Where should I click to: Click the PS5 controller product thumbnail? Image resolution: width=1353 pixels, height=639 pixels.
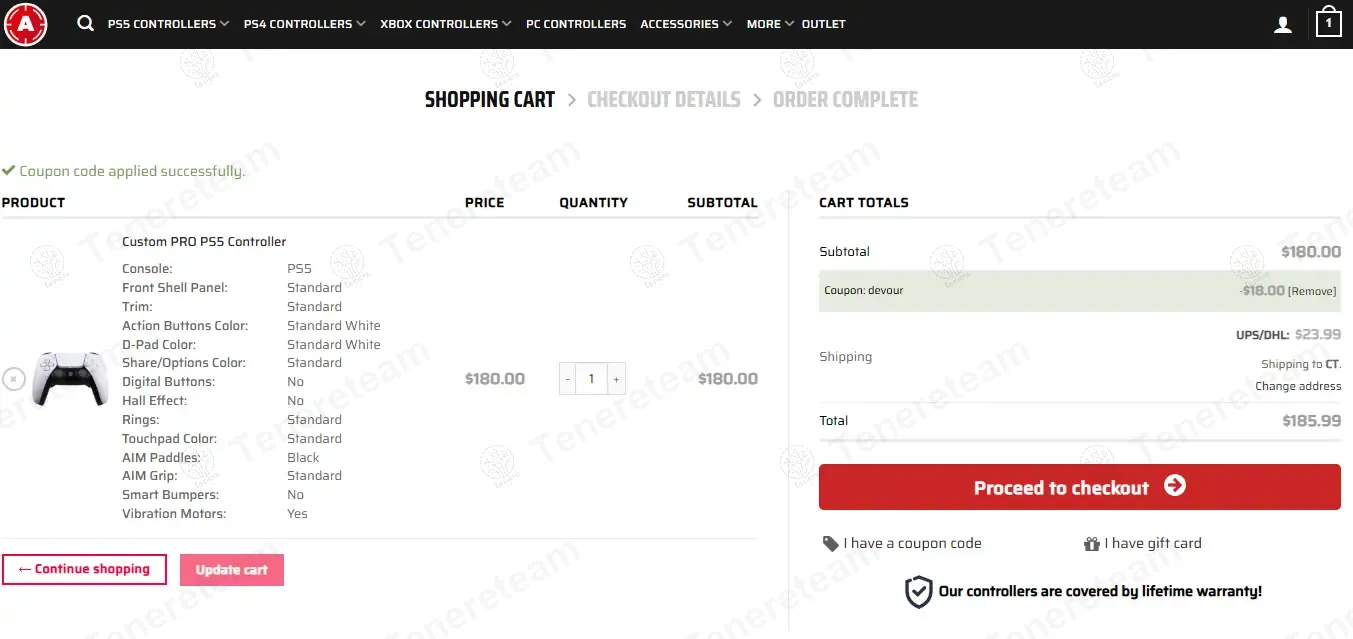(70, 379)
